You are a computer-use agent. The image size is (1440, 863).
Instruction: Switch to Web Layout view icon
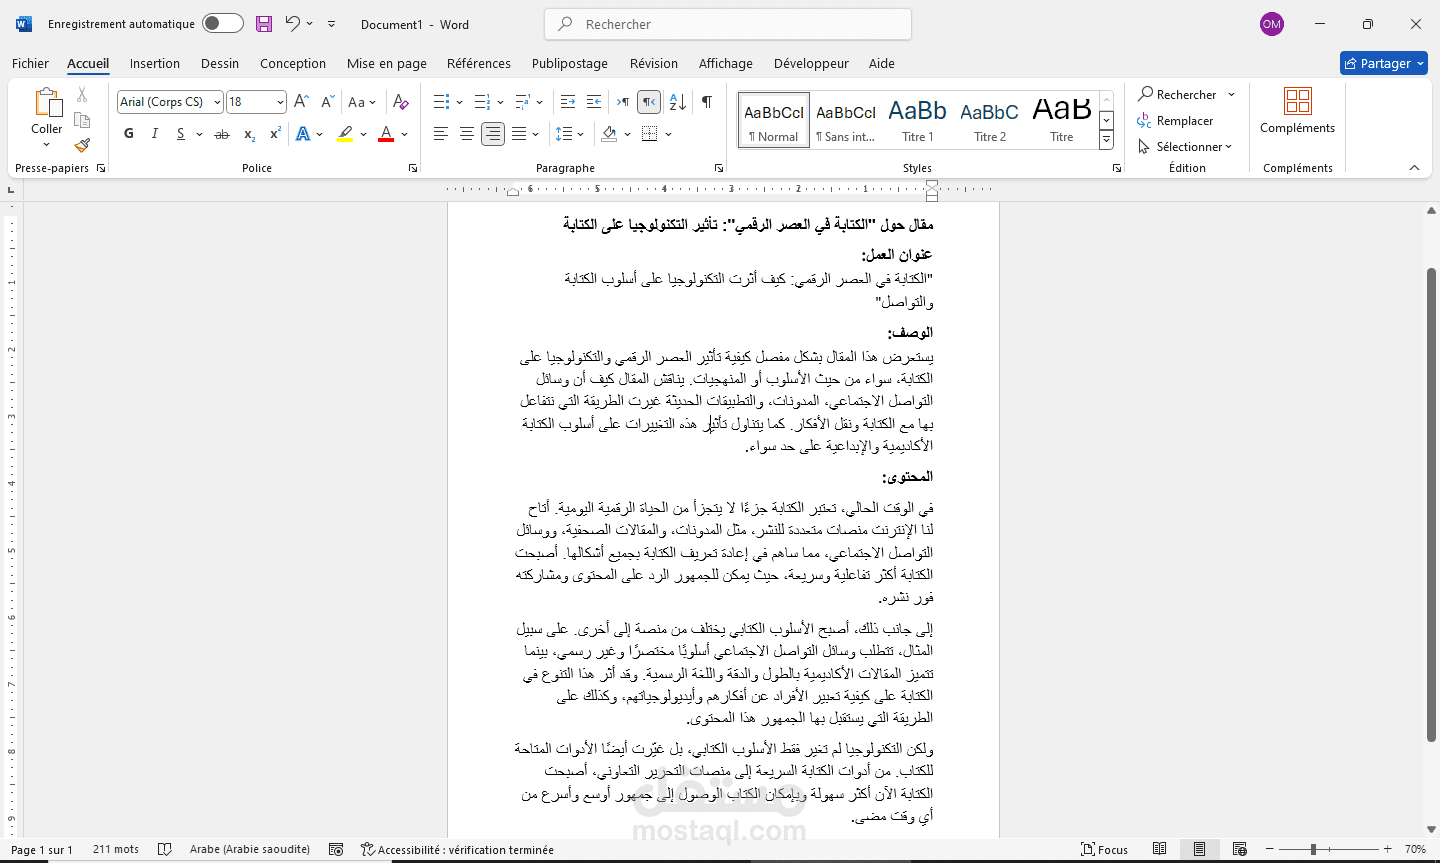click(x=1239, y=849)
